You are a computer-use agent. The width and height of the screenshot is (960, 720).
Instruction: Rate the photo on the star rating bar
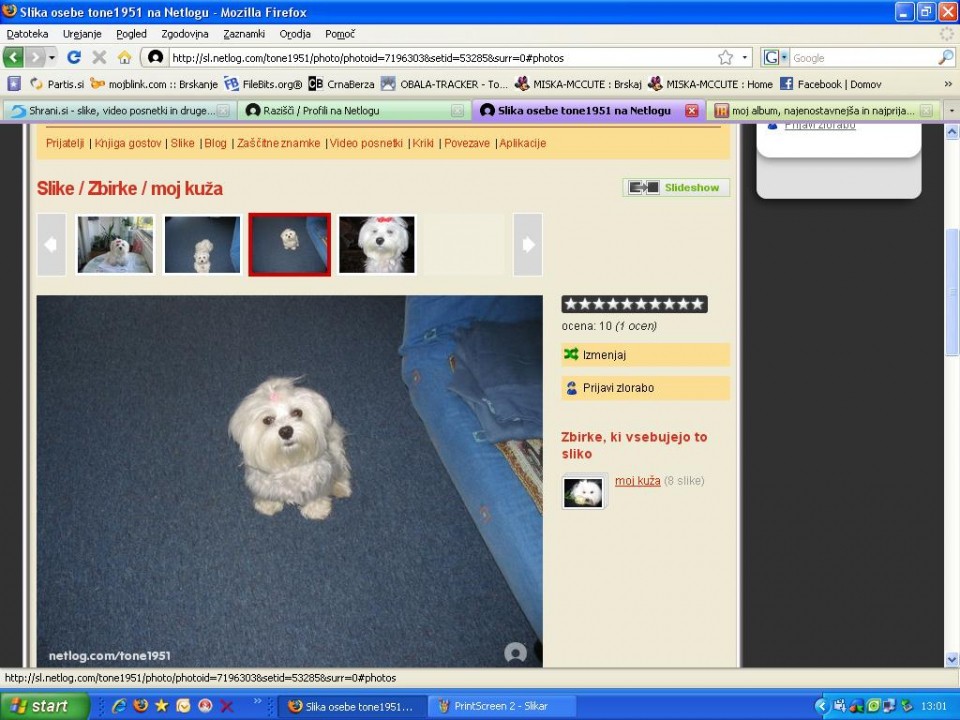pos(634,304)
